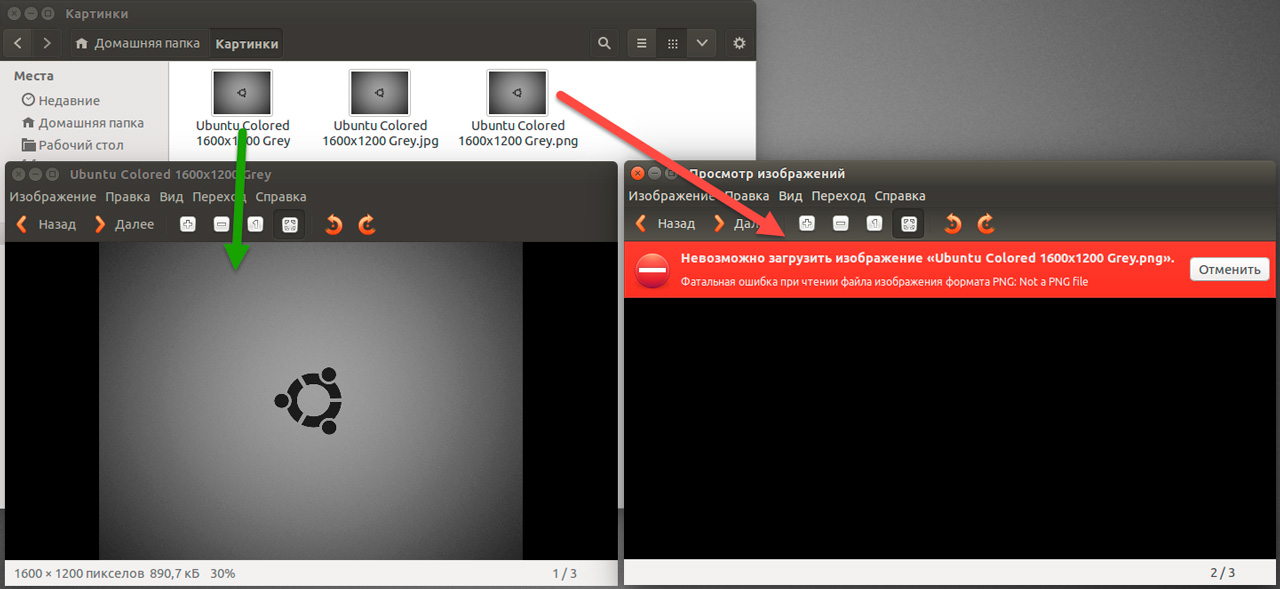Open the gear settings menu in file manager
Viewport: 1280px width, 589px height.
pyautogui.click(x=739, y=44)
